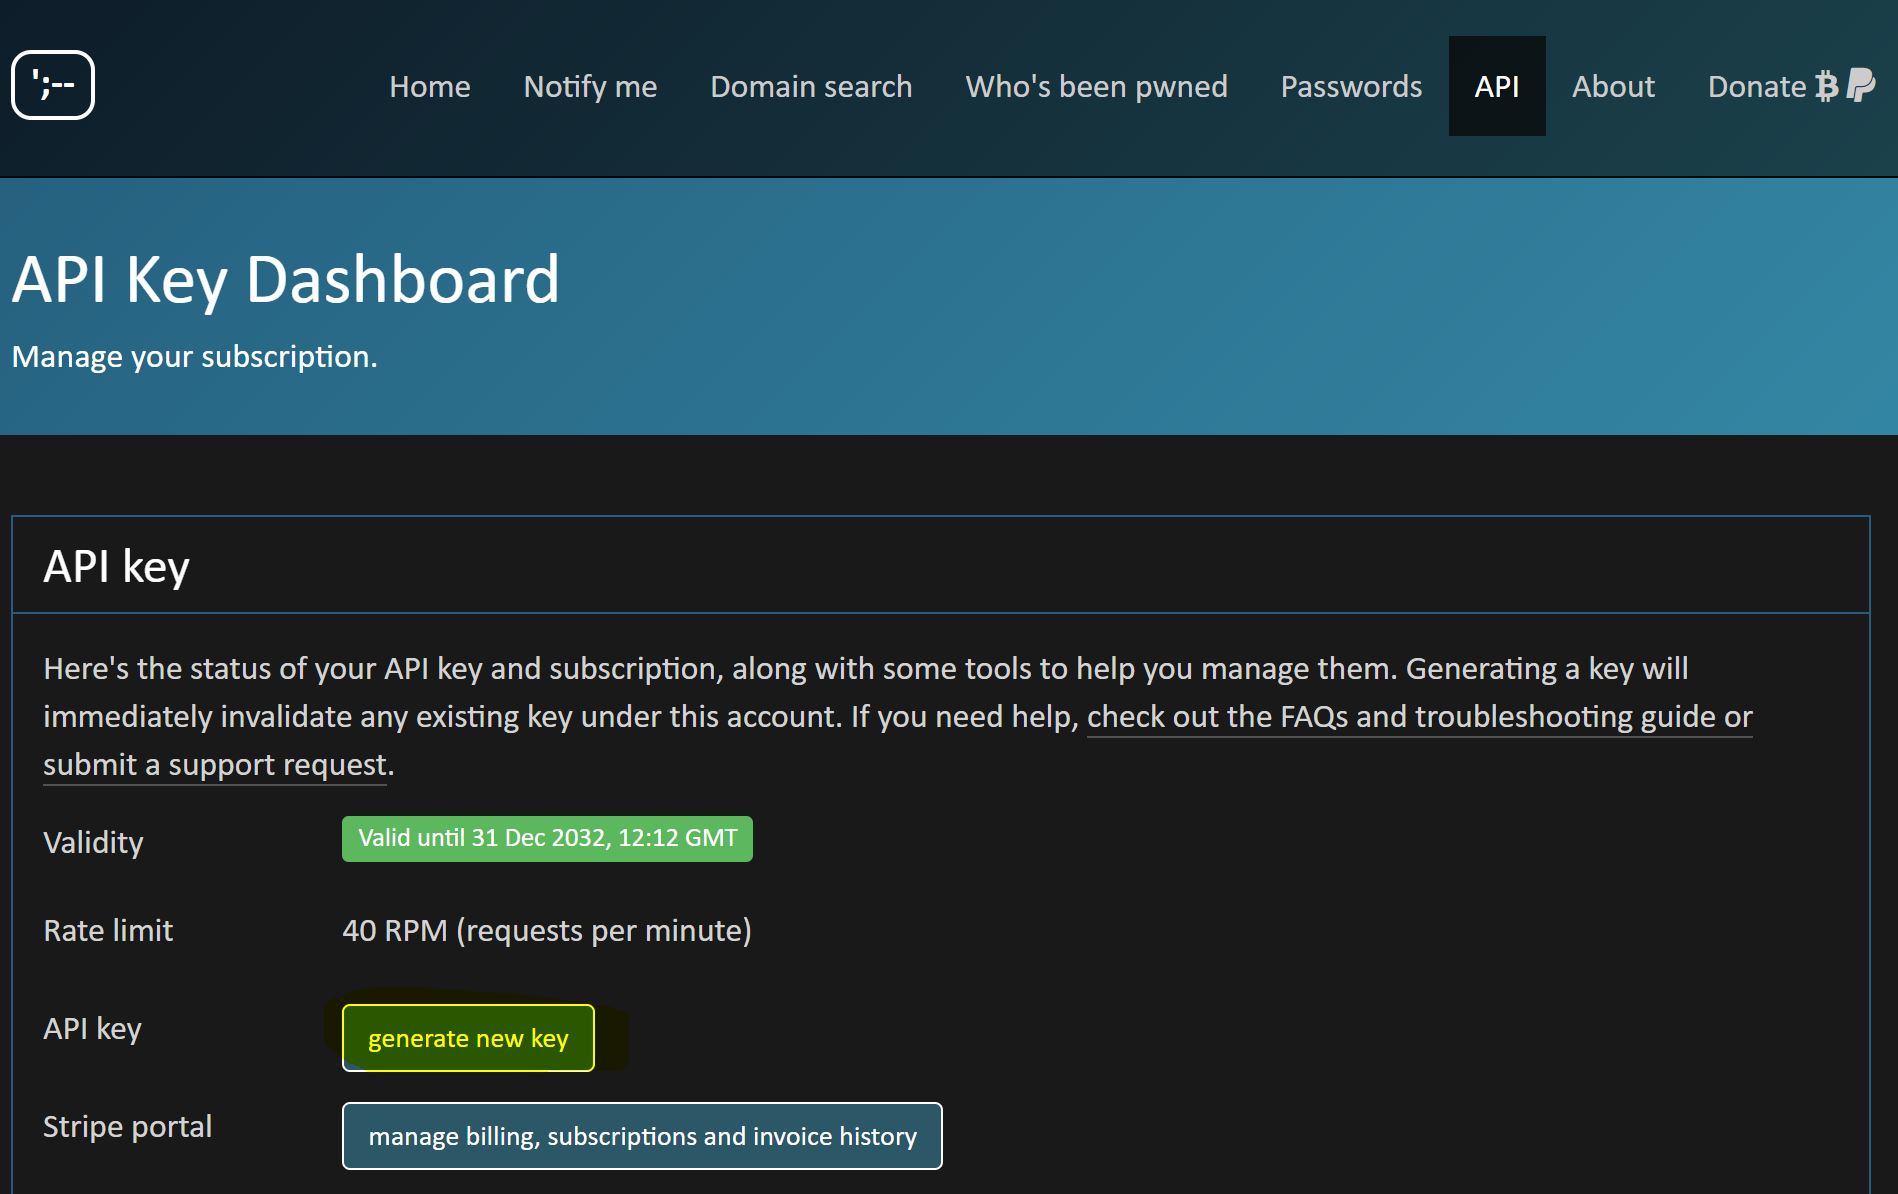
Task: Go to Domain search
Action: click(x=810, y=86)
